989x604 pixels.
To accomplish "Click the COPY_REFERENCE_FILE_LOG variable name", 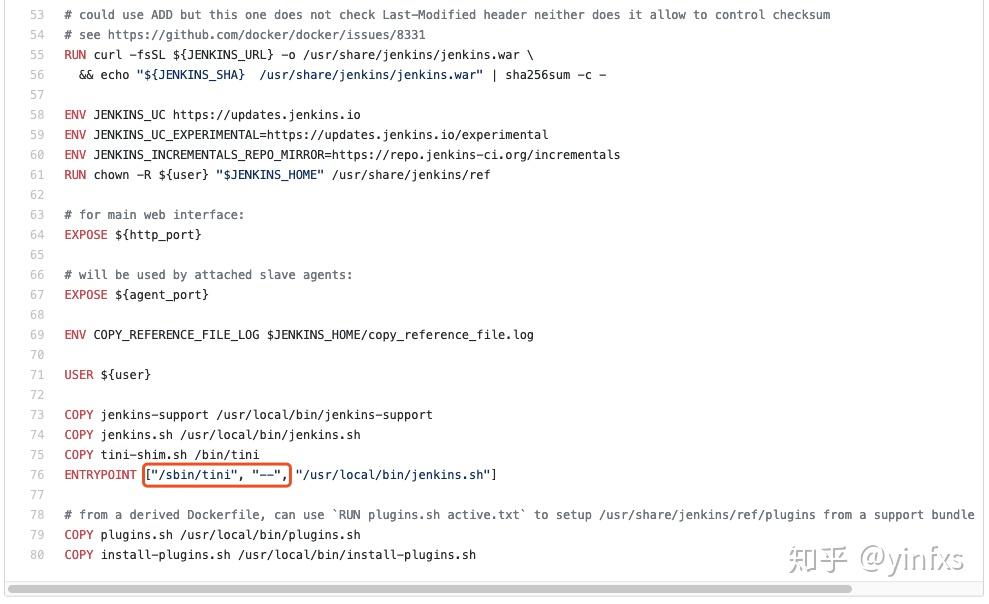I will 177,335.
